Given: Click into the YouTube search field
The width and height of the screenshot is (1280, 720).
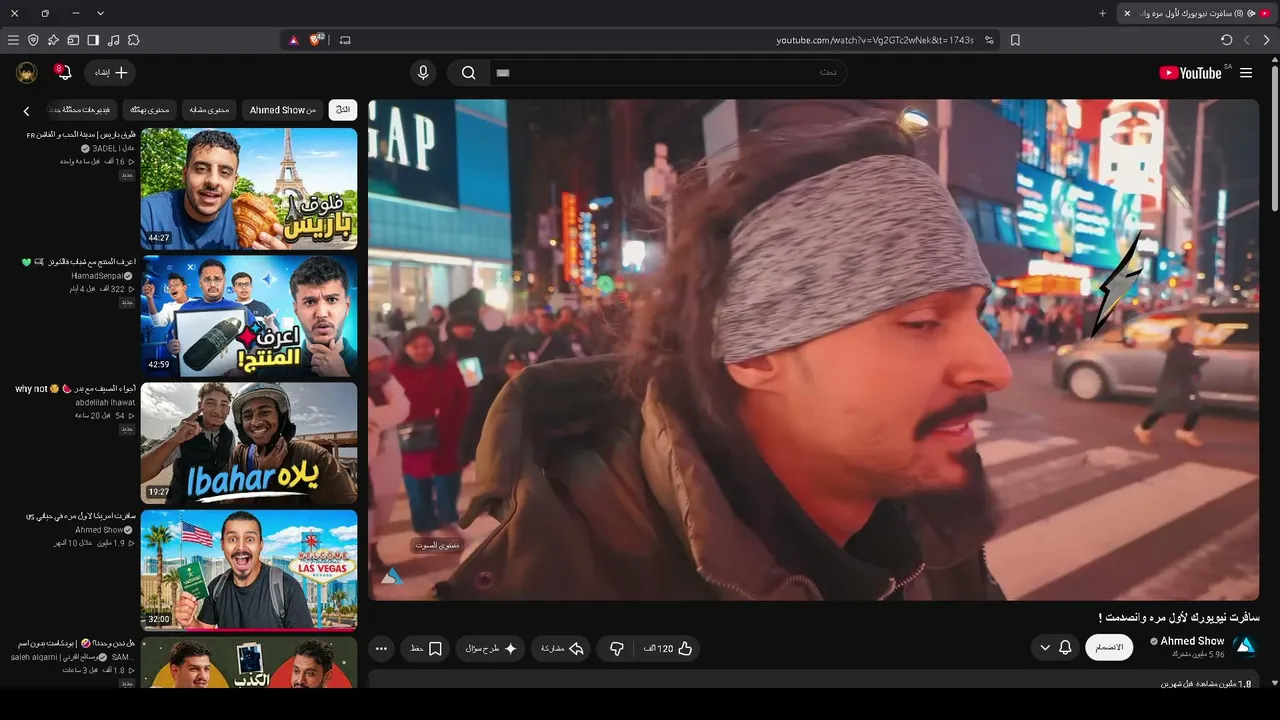Looking at the screenshot, I should click(668, 73).
